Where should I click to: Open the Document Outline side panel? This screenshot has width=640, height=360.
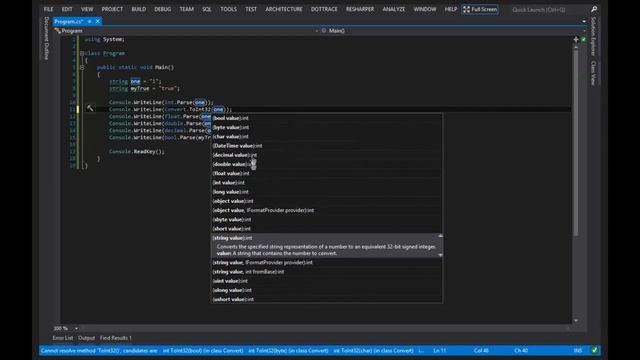[46, 38]
